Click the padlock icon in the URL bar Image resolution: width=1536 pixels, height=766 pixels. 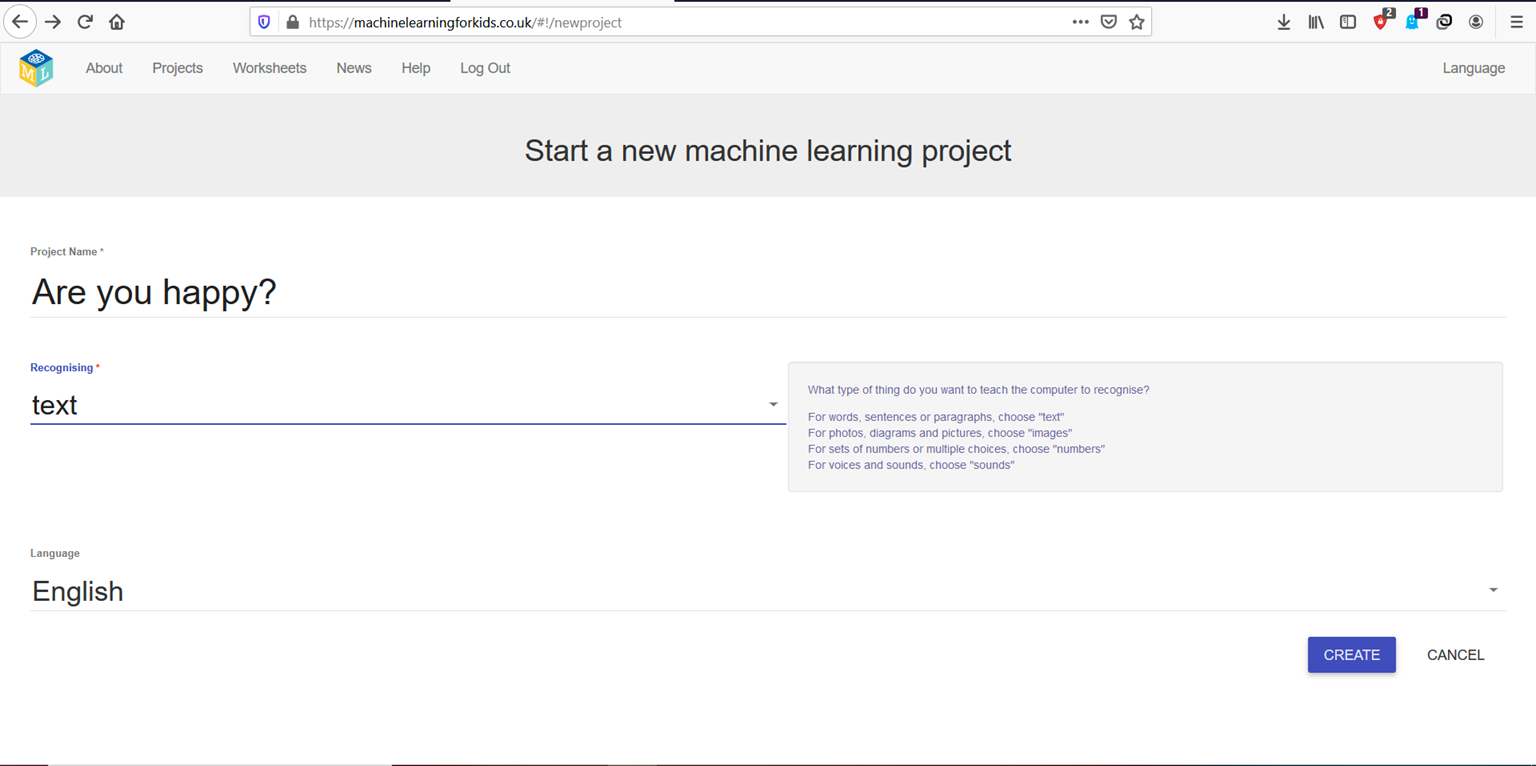(291, 21)
